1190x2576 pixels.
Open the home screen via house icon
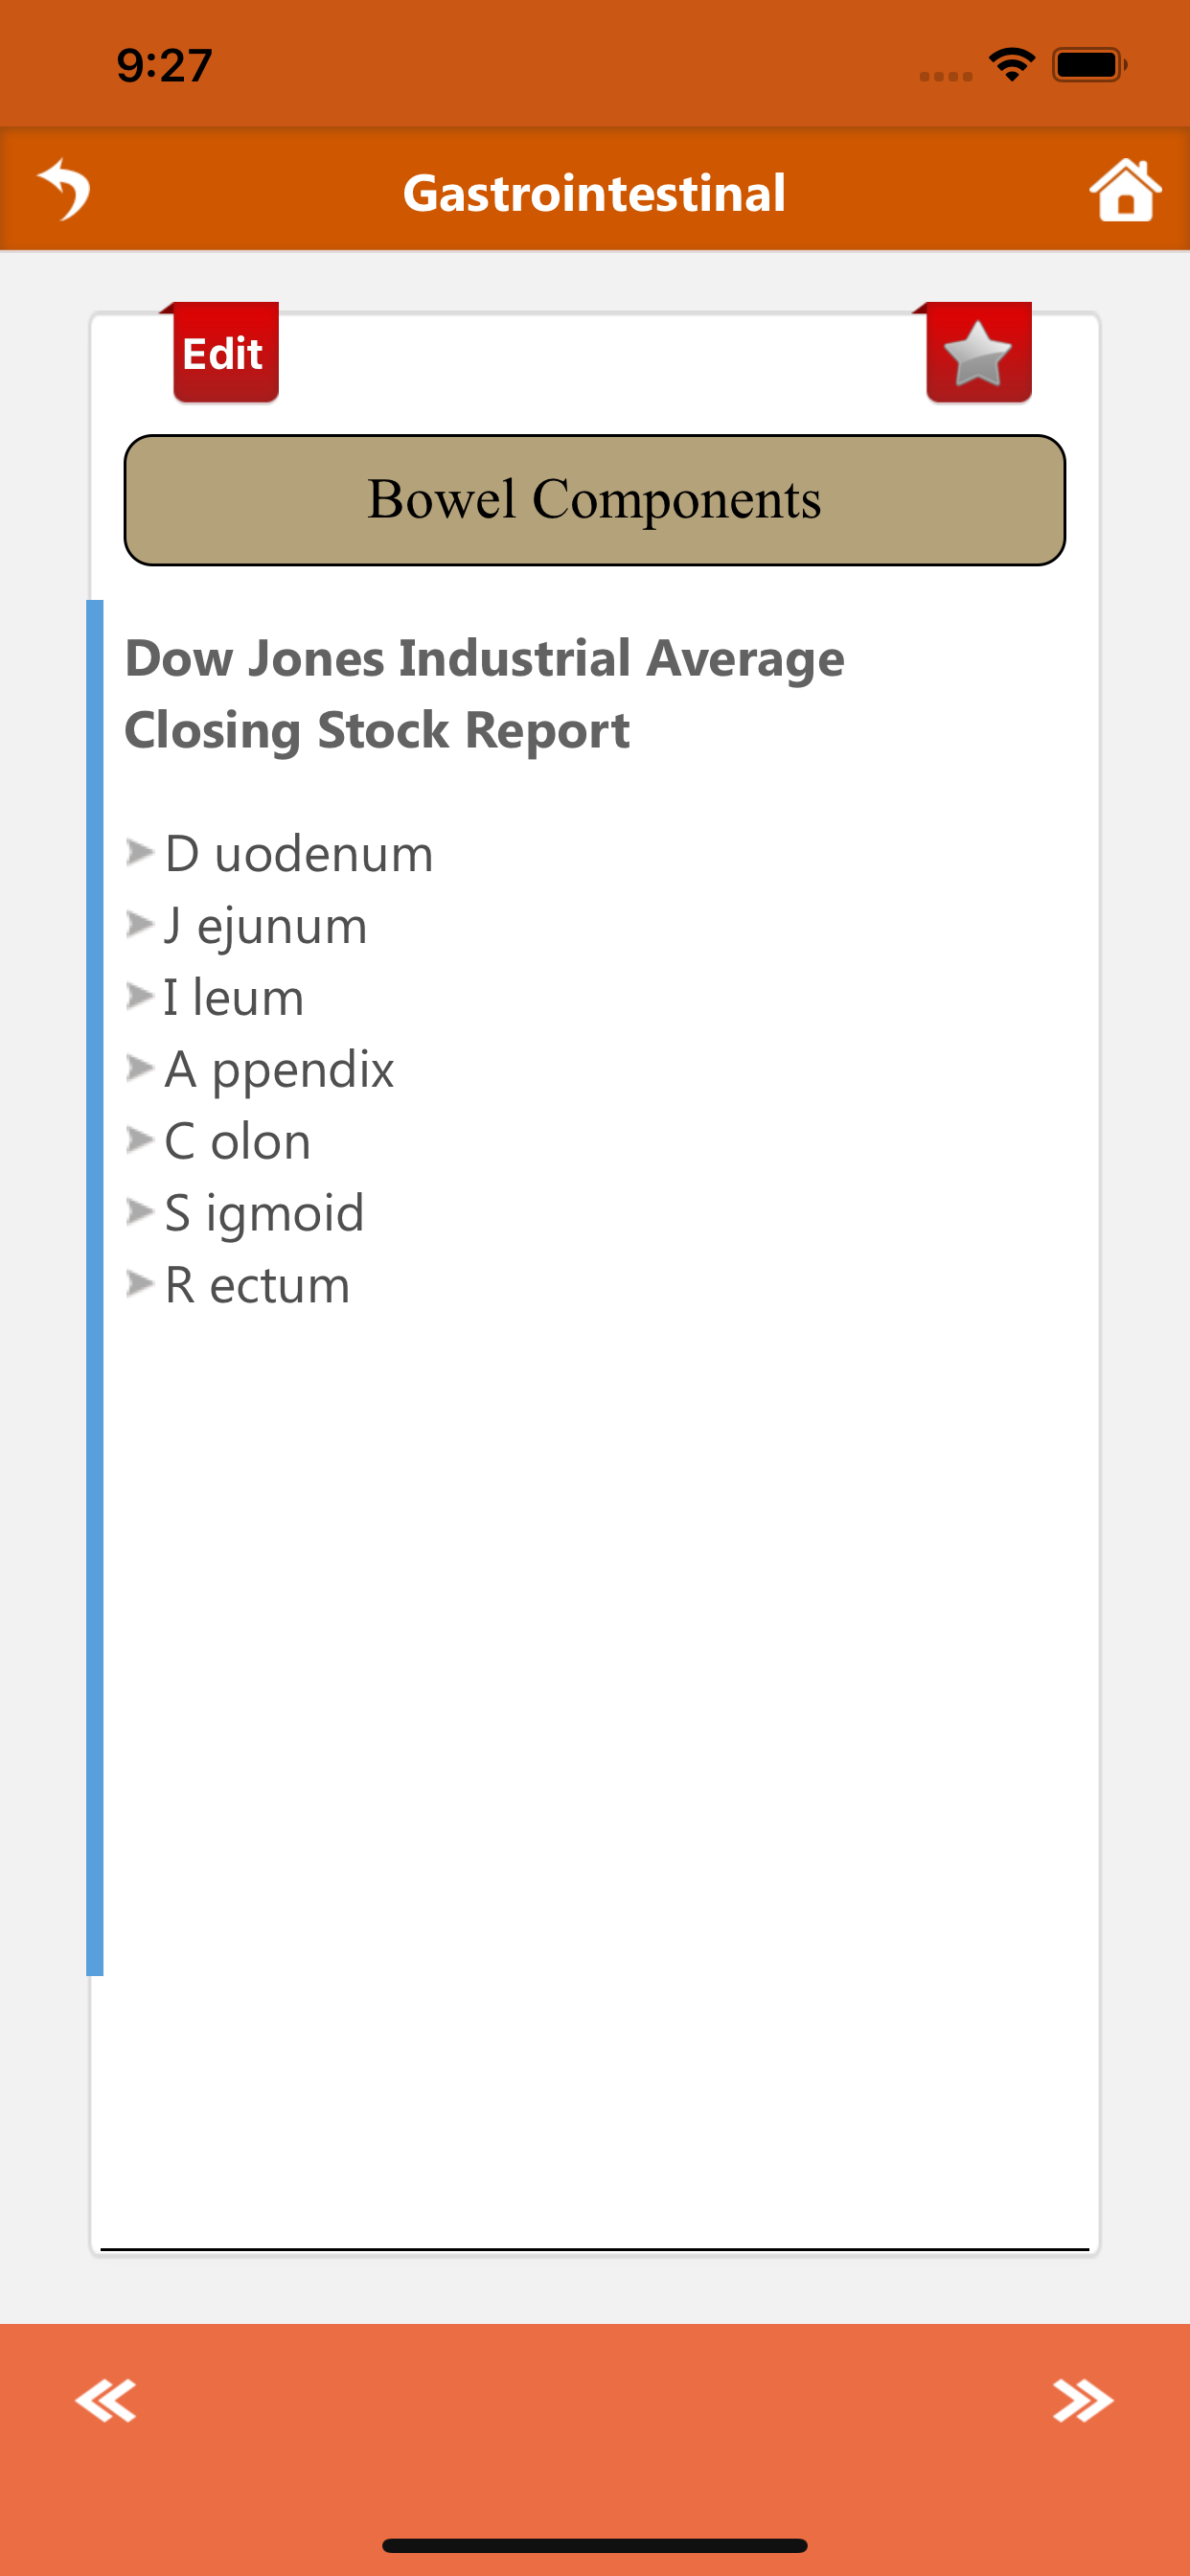click(x=1126, y=190)
